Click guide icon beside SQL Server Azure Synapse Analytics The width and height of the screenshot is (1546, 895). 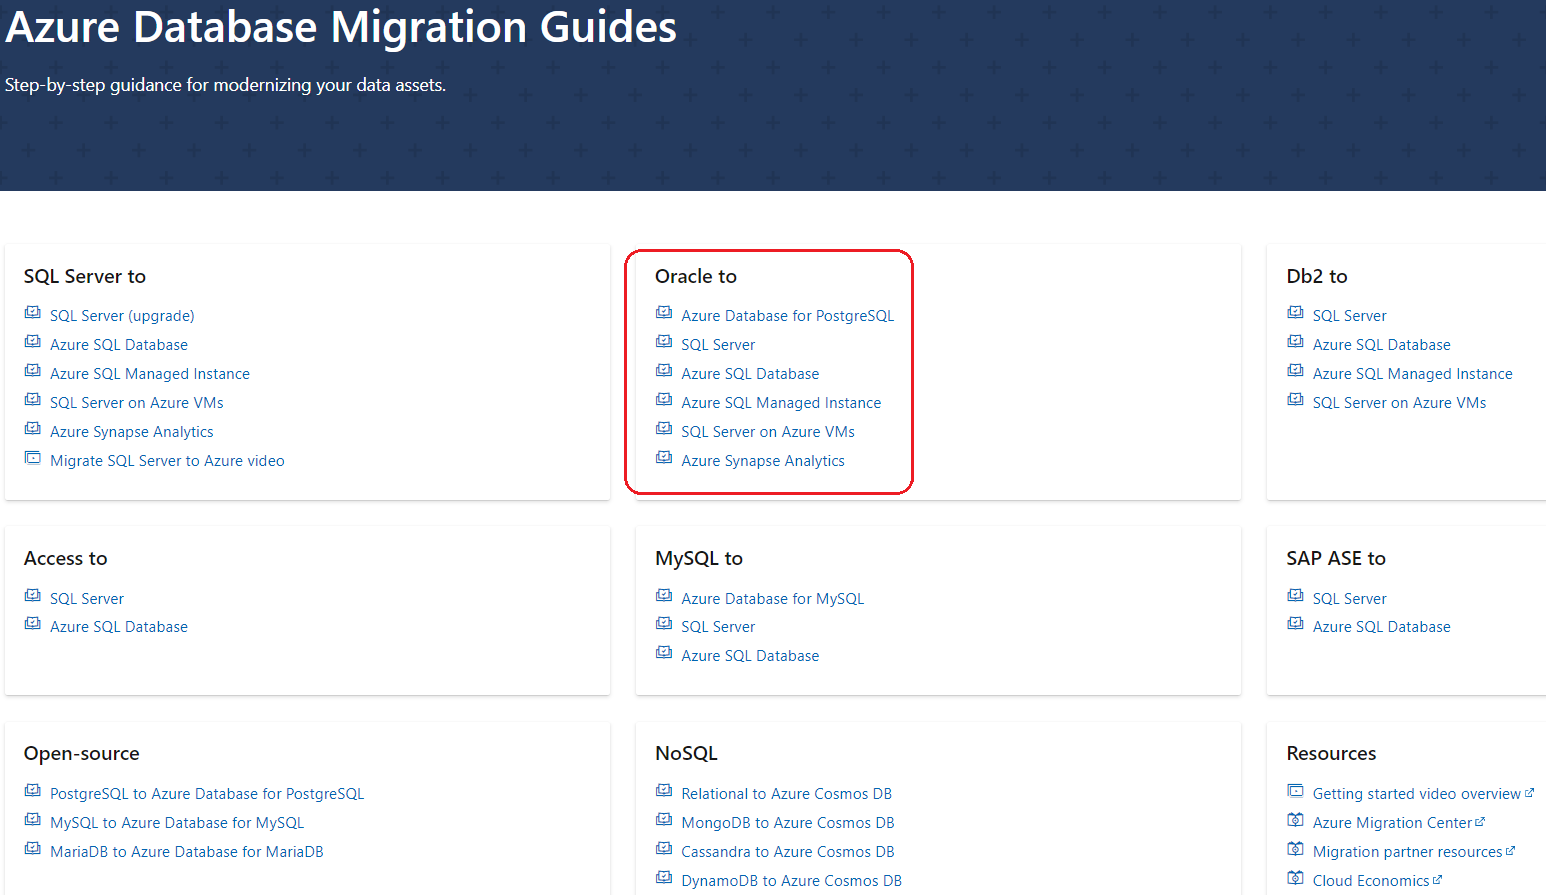[x=33, y=429]
